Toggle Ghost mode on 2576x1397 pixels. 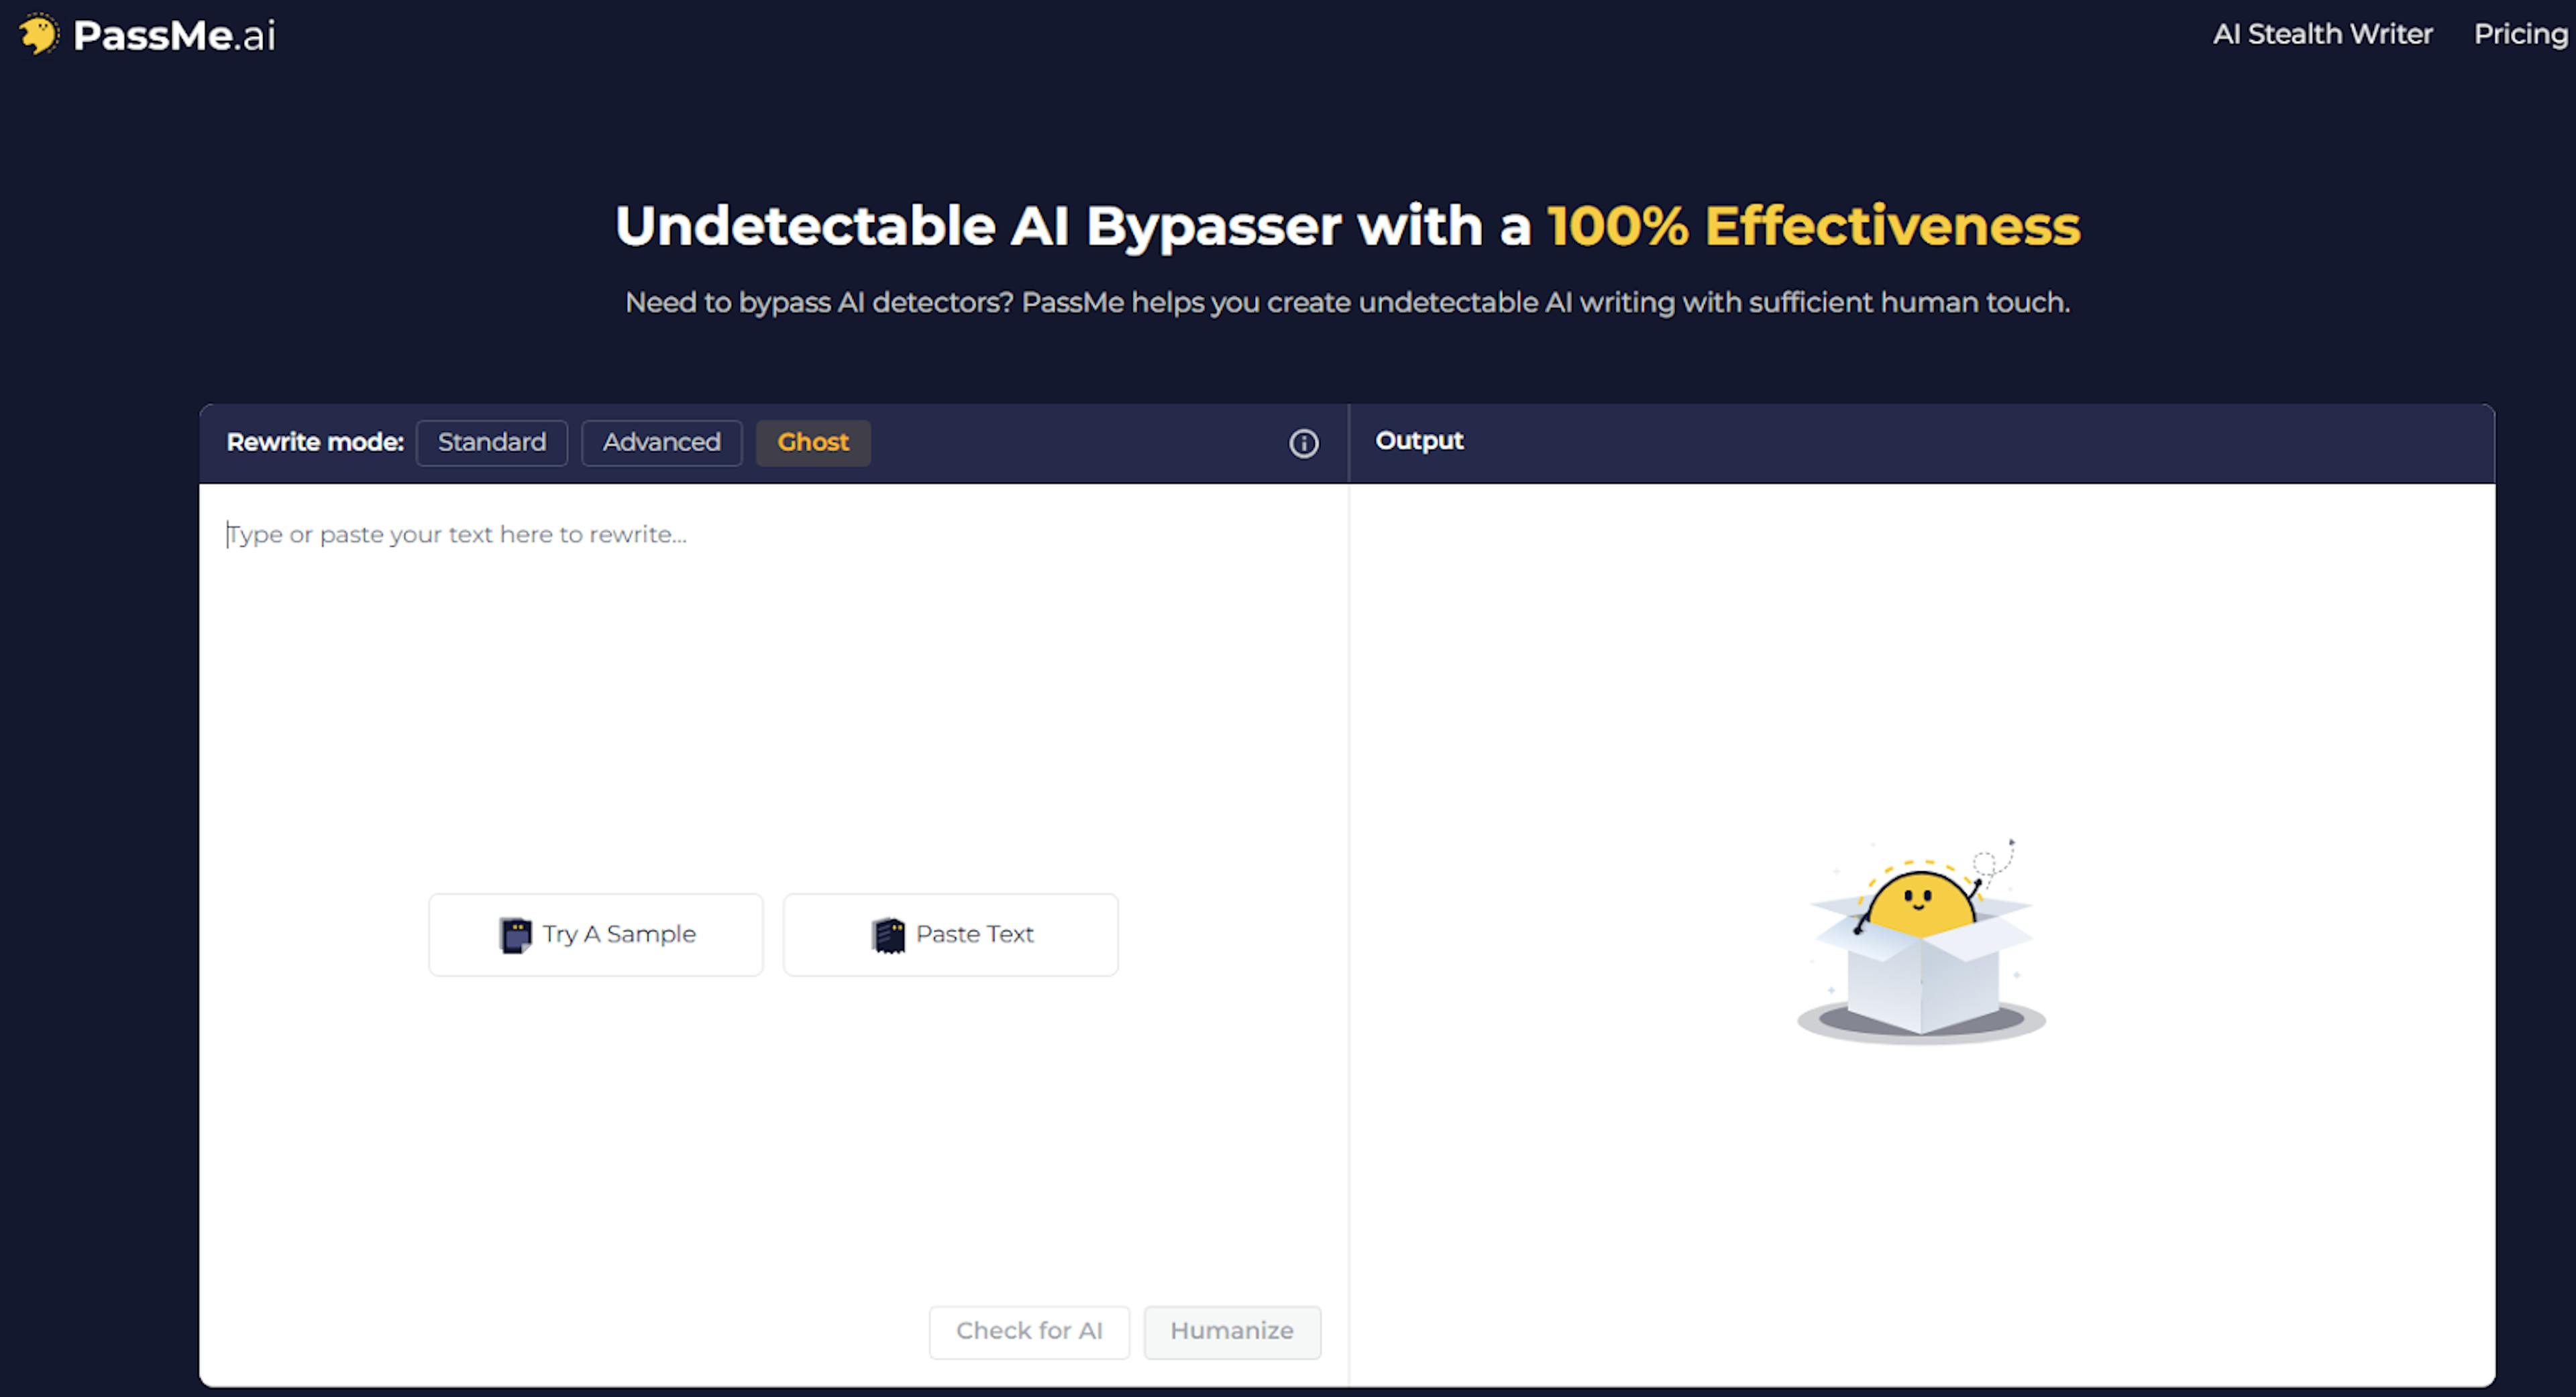pyautogui.click(x=810, y=442)
